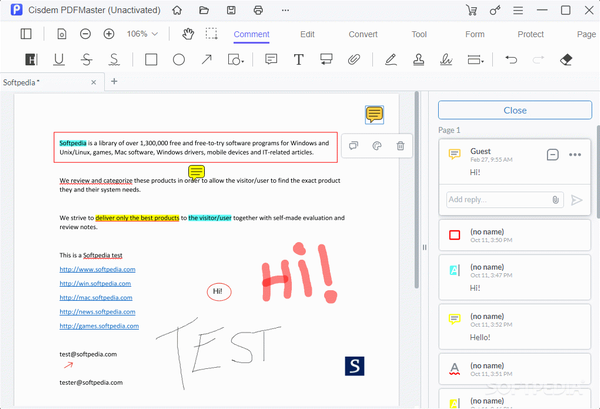The height and width of the screenshot is (409, 600).
Task: Open the http://win.softpedia.com link
Action: [x=95, y=284]
